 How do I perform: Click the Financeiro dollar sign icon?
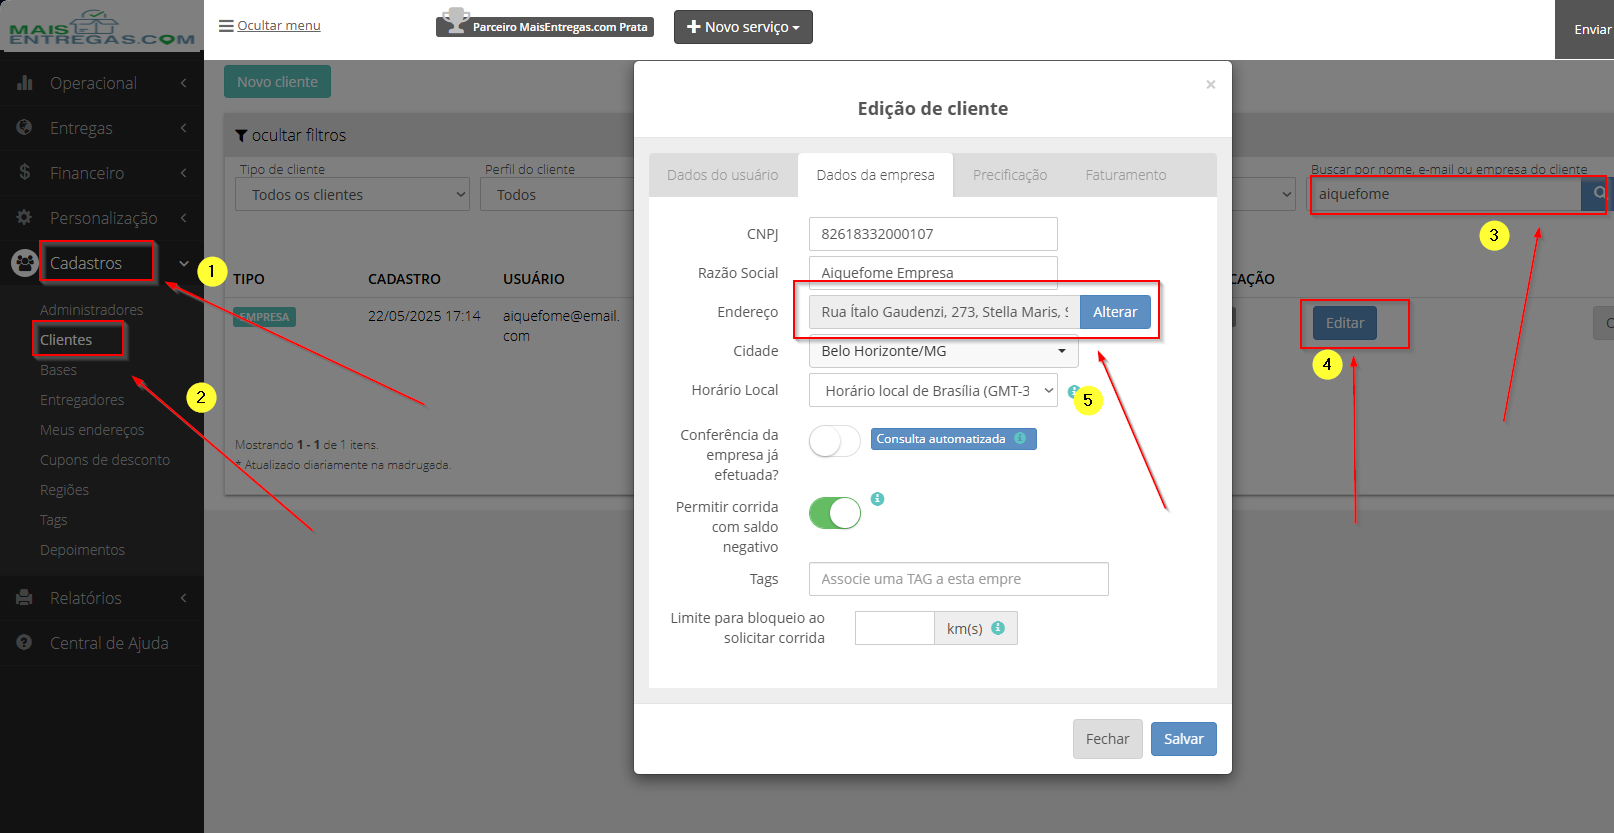tap(25, 172)
